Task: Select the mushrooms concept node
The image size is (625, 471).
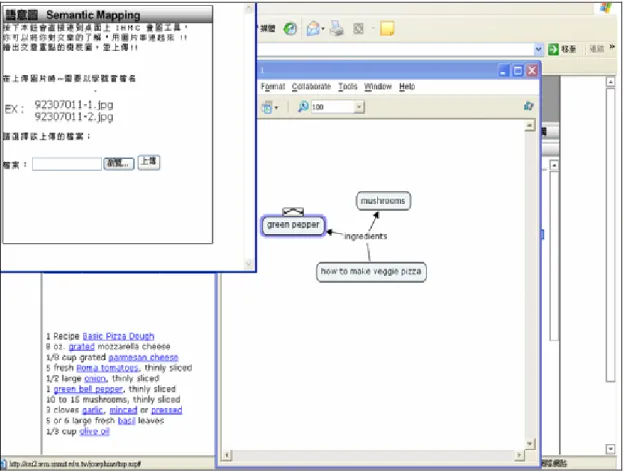Action: click(383, 200)
